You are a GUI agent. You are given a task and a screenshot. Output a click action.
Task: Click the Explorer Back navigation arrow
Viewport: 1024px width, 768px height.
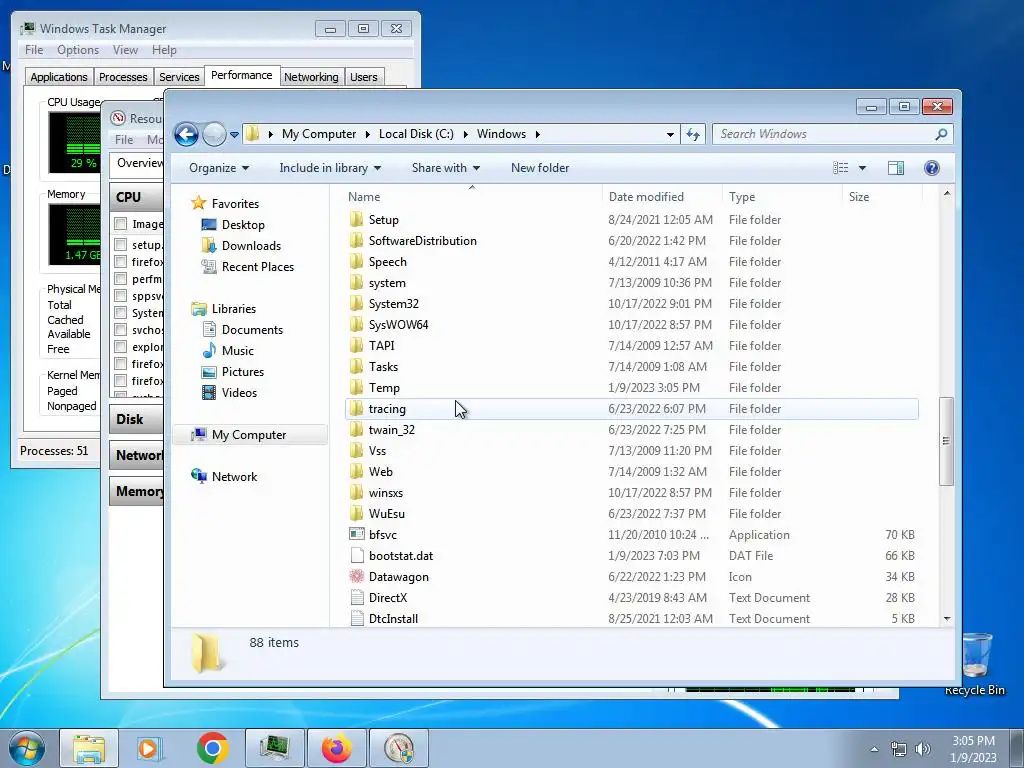186,135
